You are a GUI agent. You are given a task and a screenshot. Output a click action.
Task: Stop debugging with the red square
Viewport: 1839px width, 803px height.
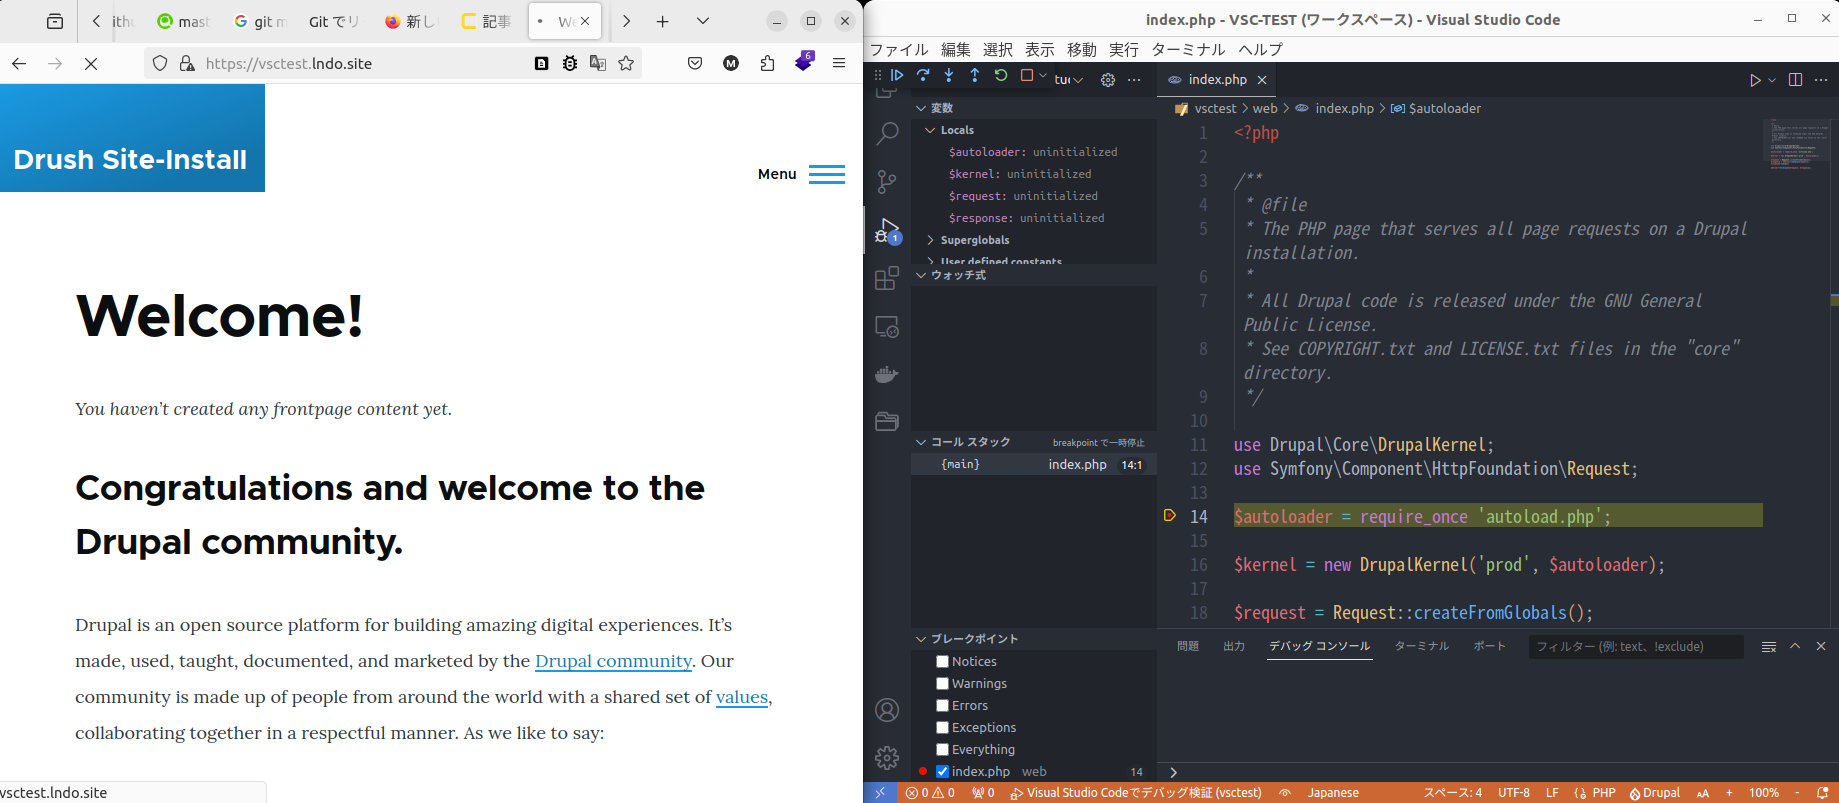(1027, 76)
